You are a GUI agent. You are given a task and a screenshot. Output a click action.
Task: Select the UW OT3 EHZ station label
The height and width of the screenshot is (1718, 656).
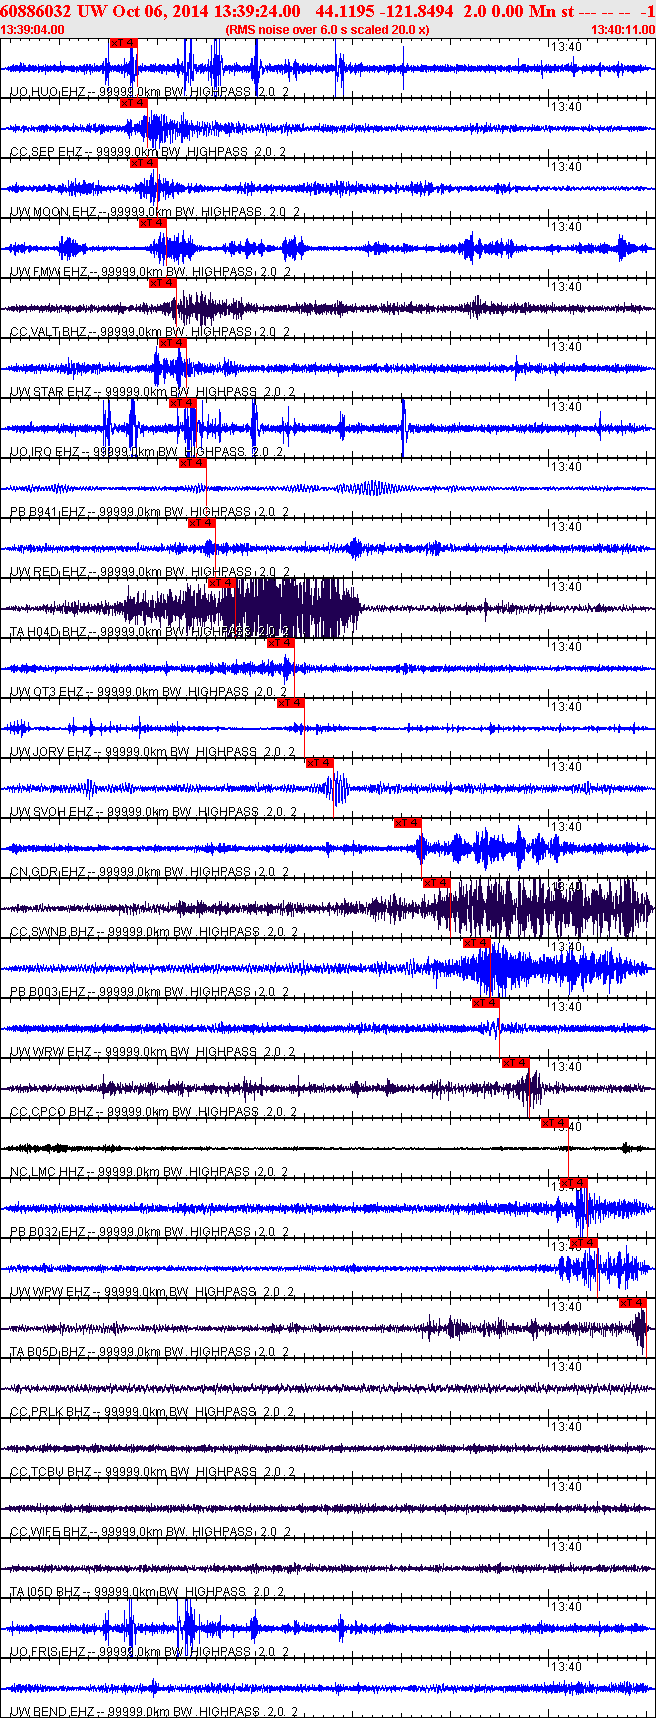tap(149, 691)
